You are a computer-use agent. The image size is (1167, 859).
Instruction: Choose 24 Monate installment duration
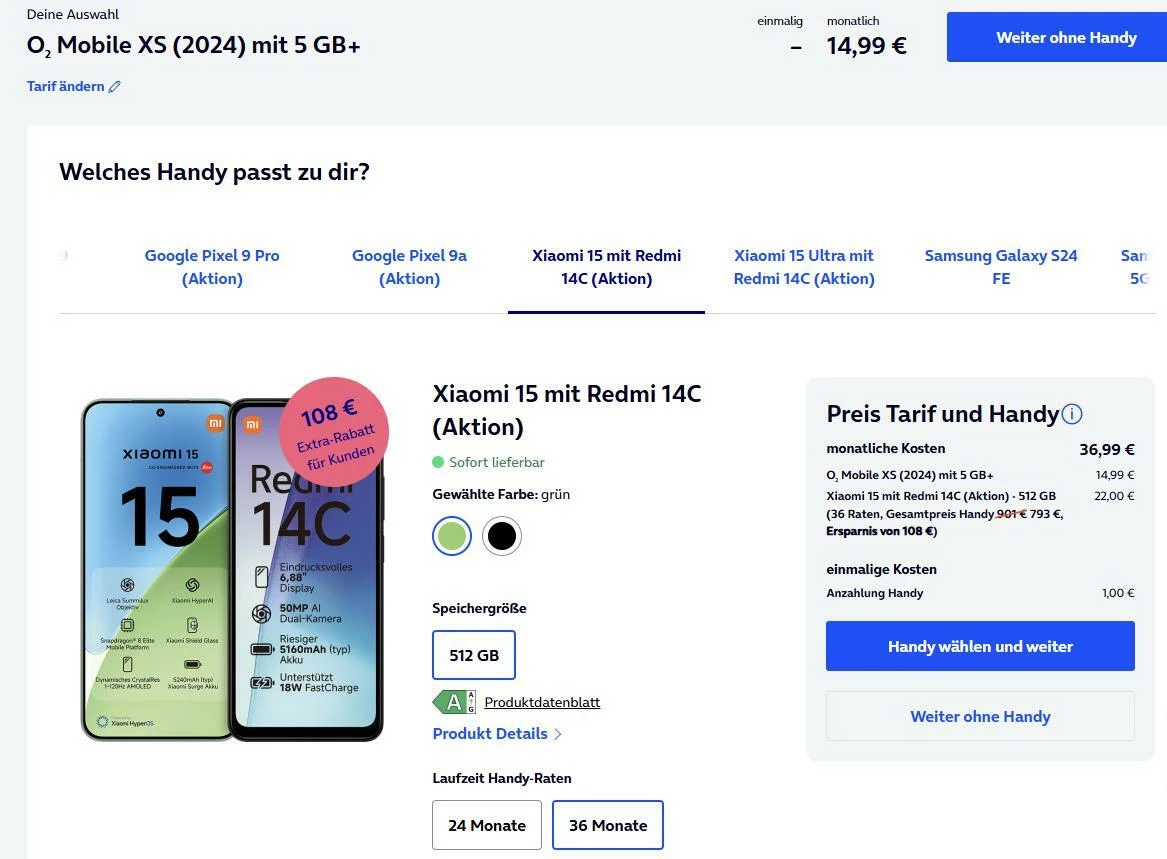point(487,825)
